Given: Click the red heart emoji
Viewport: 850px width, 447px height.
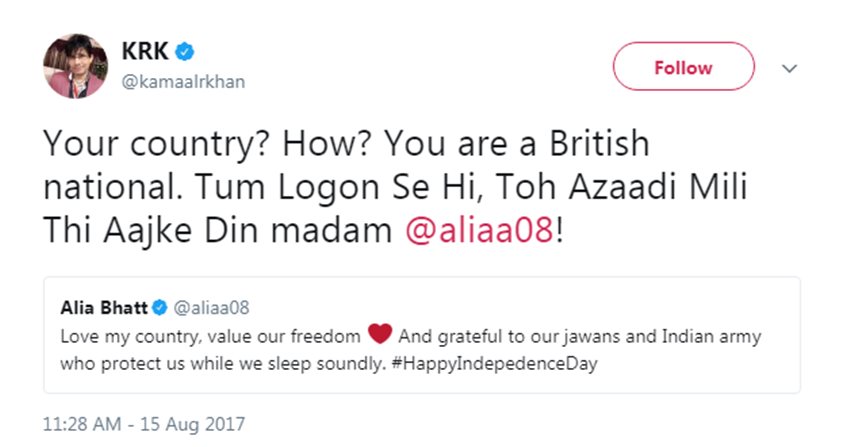Looking at the screenshot, I should [x=378, y=335].
